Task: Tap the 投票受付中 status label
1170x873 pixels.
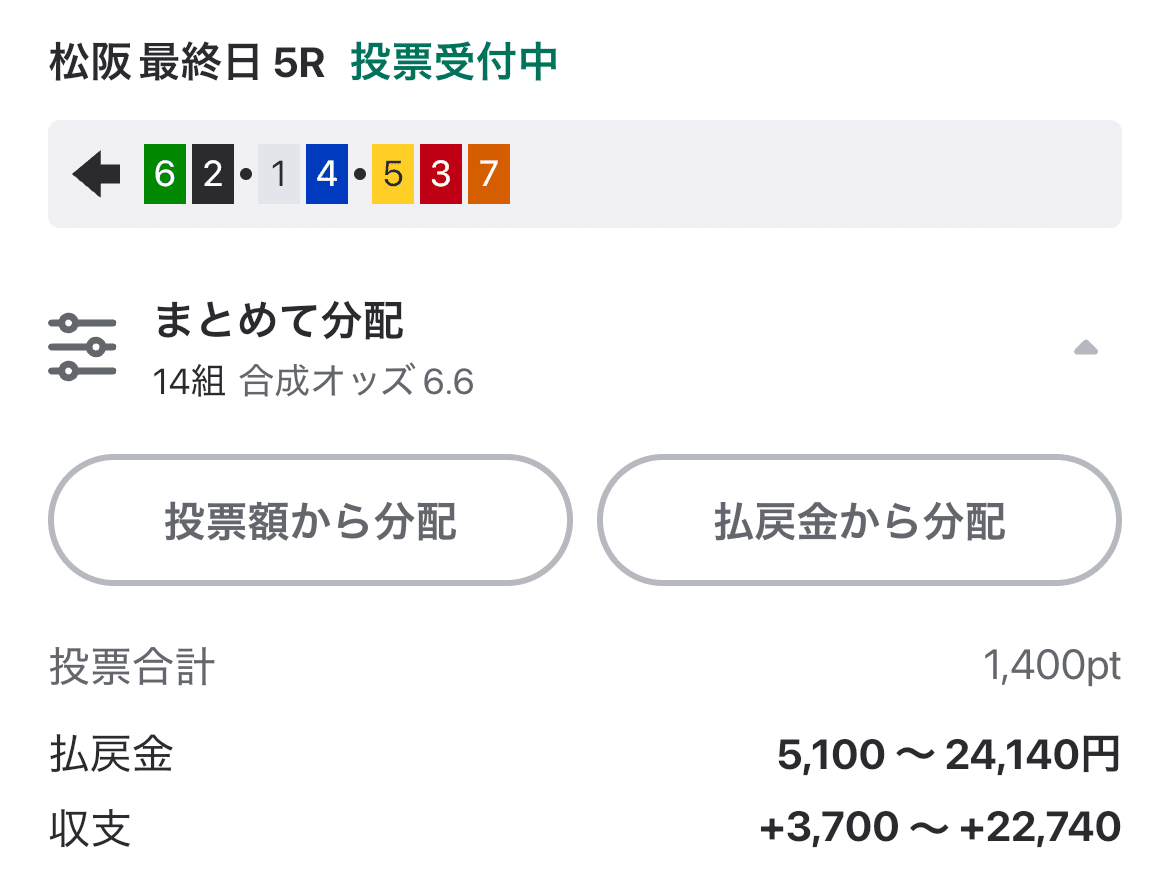Action: pyautogui.click(x=455, y=61)
